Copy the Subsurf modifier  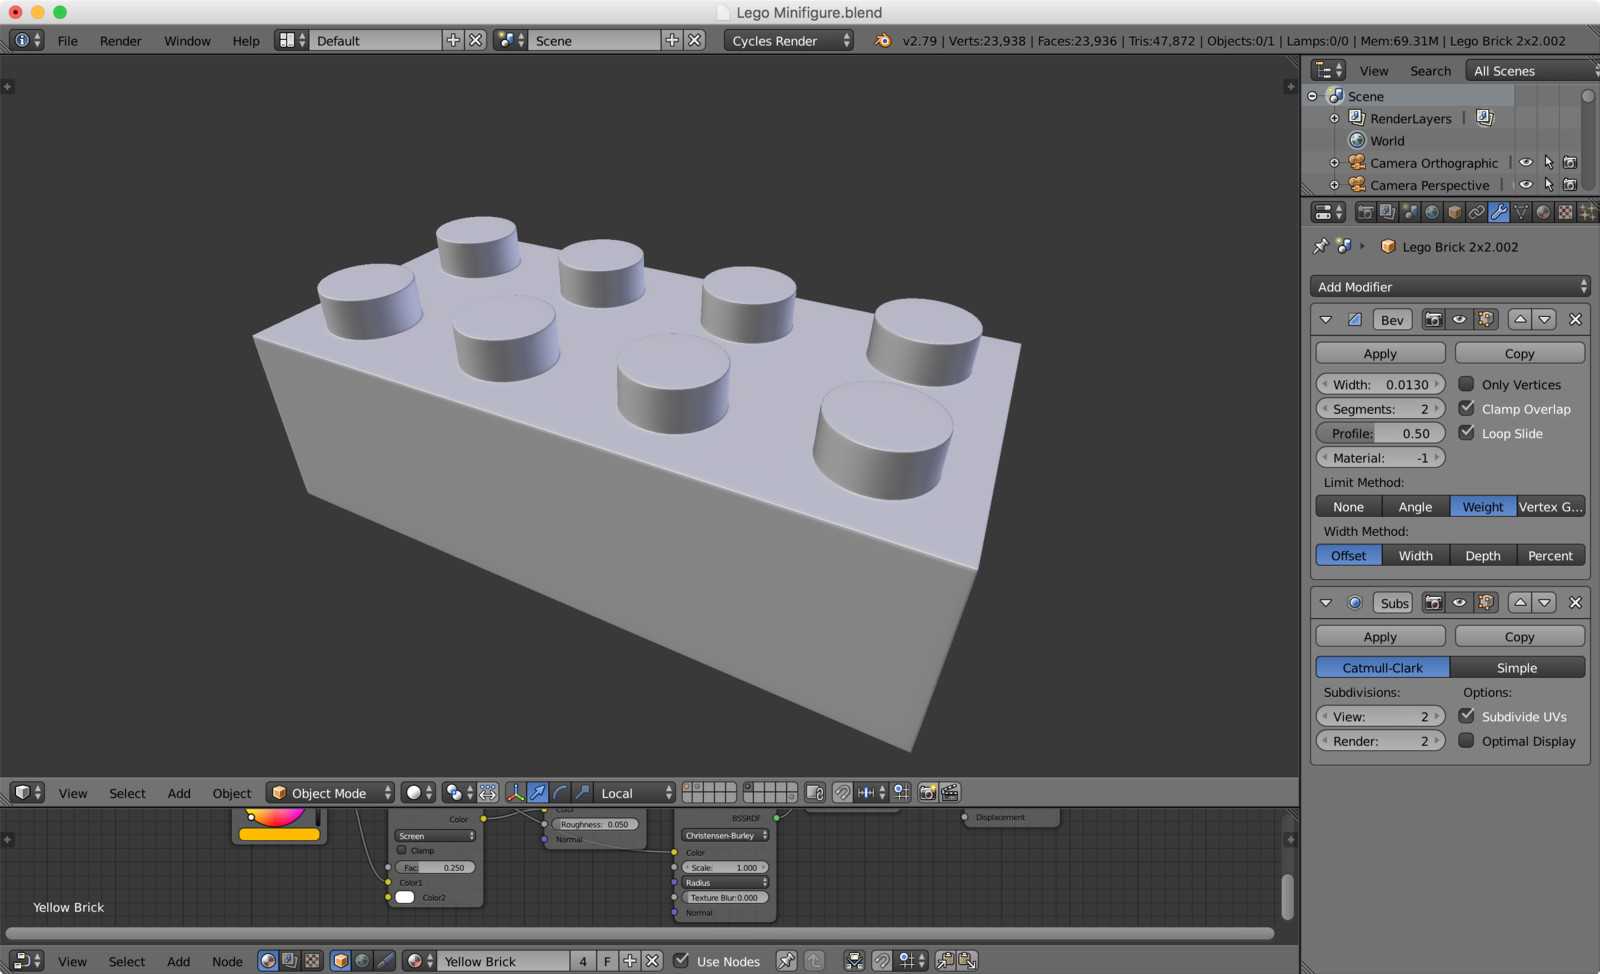pyautogui.click(x=1519, y=636)
